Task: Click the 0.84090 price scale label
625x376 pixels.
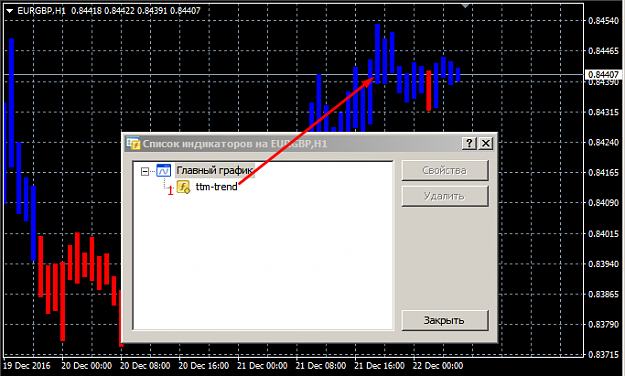Action: (603, 203)
